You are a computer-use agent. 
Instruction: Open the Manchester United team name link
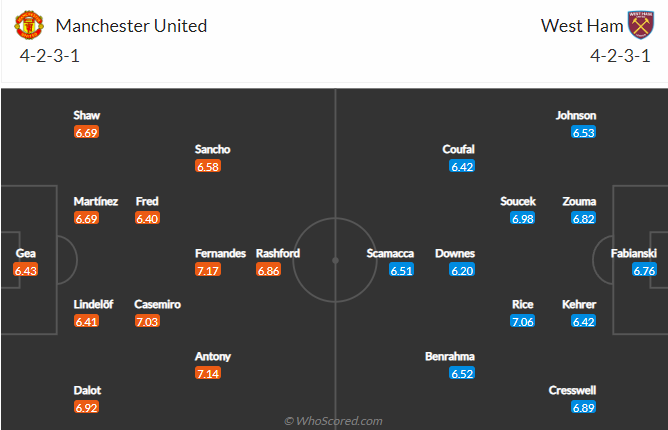click(131, 26)
